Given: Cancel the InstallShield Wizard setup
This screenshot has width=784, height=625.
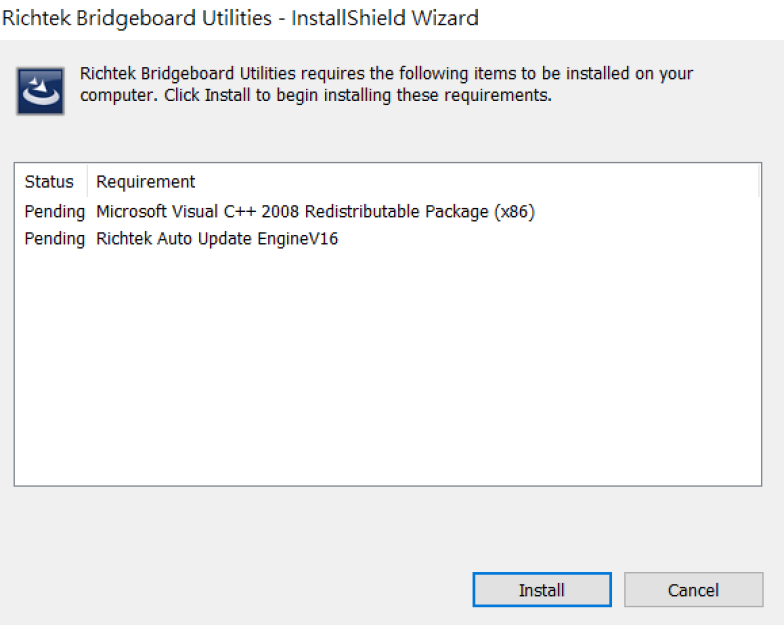Looking at the screenshot, I should (x=694, y=590).
